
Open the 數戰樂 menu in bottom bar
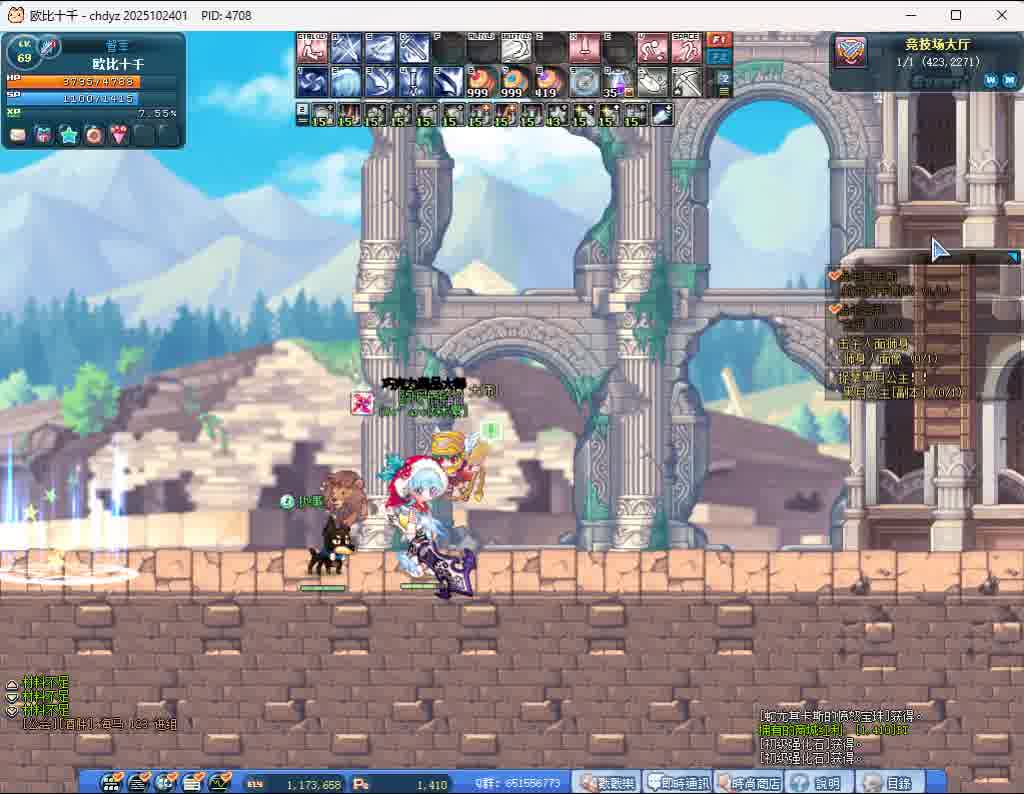[x=605, y=783]
